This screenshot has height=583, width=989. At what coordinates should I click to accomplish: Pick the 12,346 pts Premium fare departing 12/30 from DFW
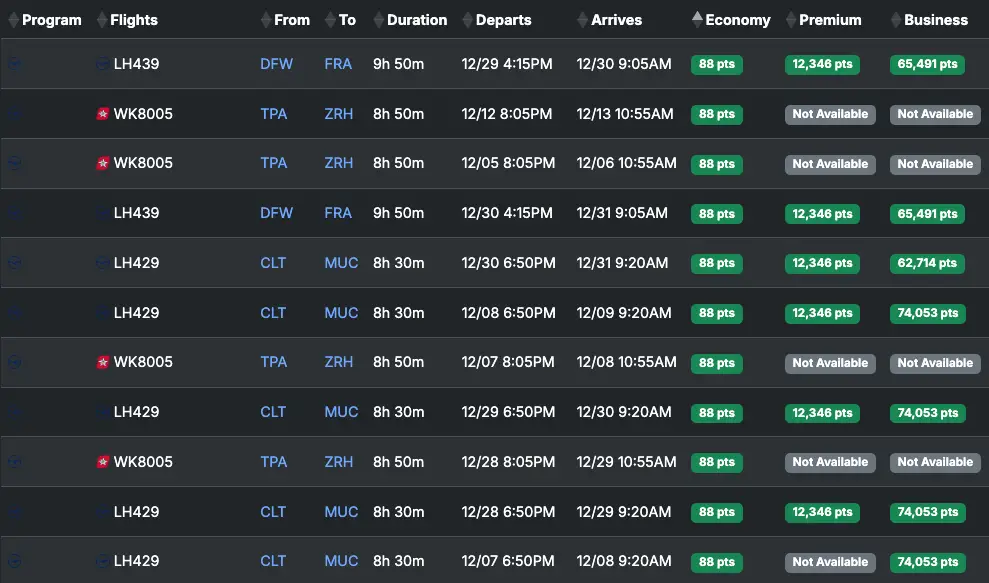click(822, 214)
